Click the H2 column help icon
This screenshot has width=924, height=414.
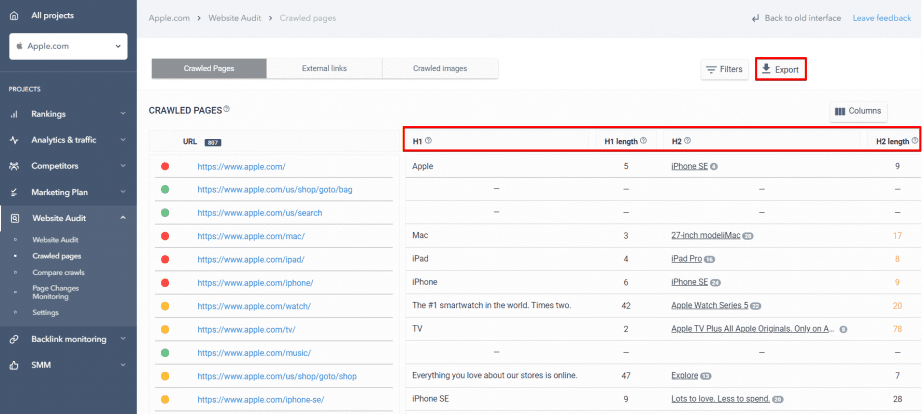pyautogui.click(x=687, y=141)
